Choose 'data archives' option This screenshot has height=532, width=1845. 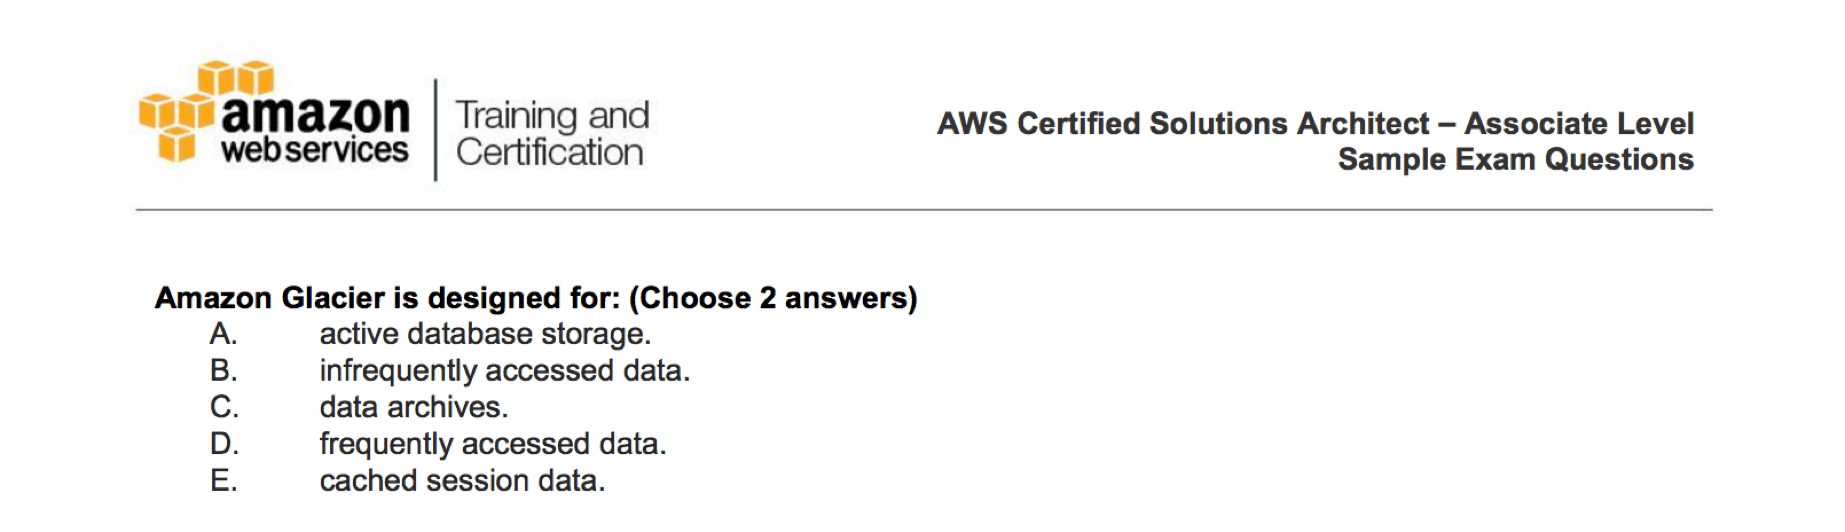click(414, 407)
